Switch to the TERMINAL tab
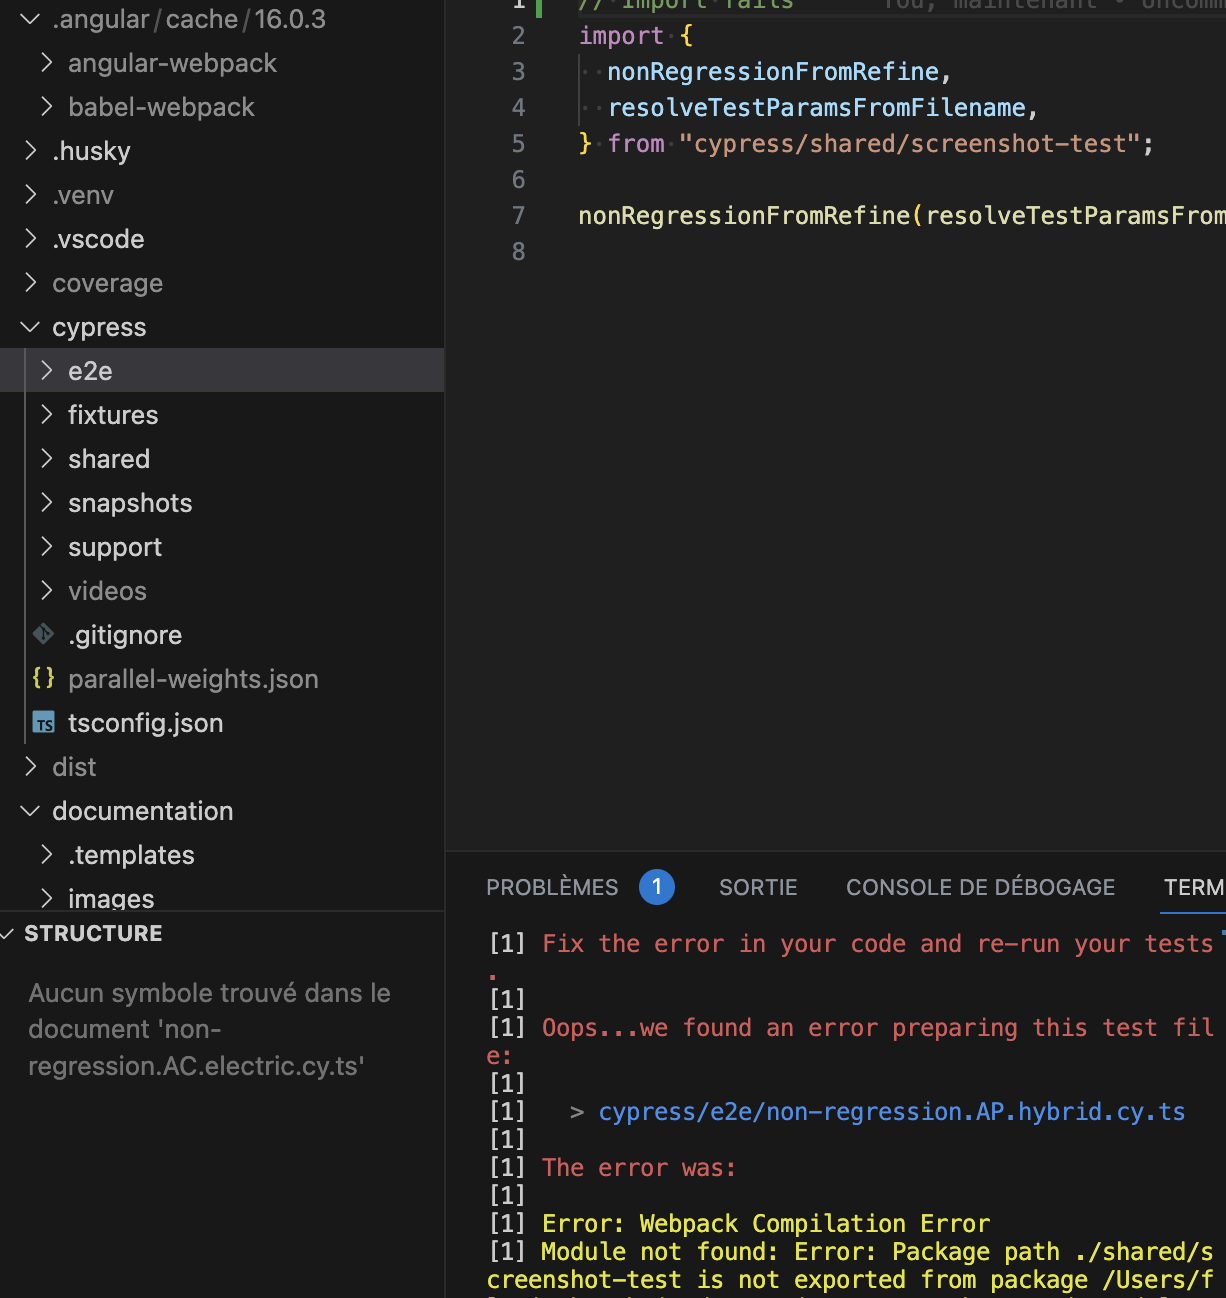Screen dimensions: 1226x1298 pos(1196,887)
